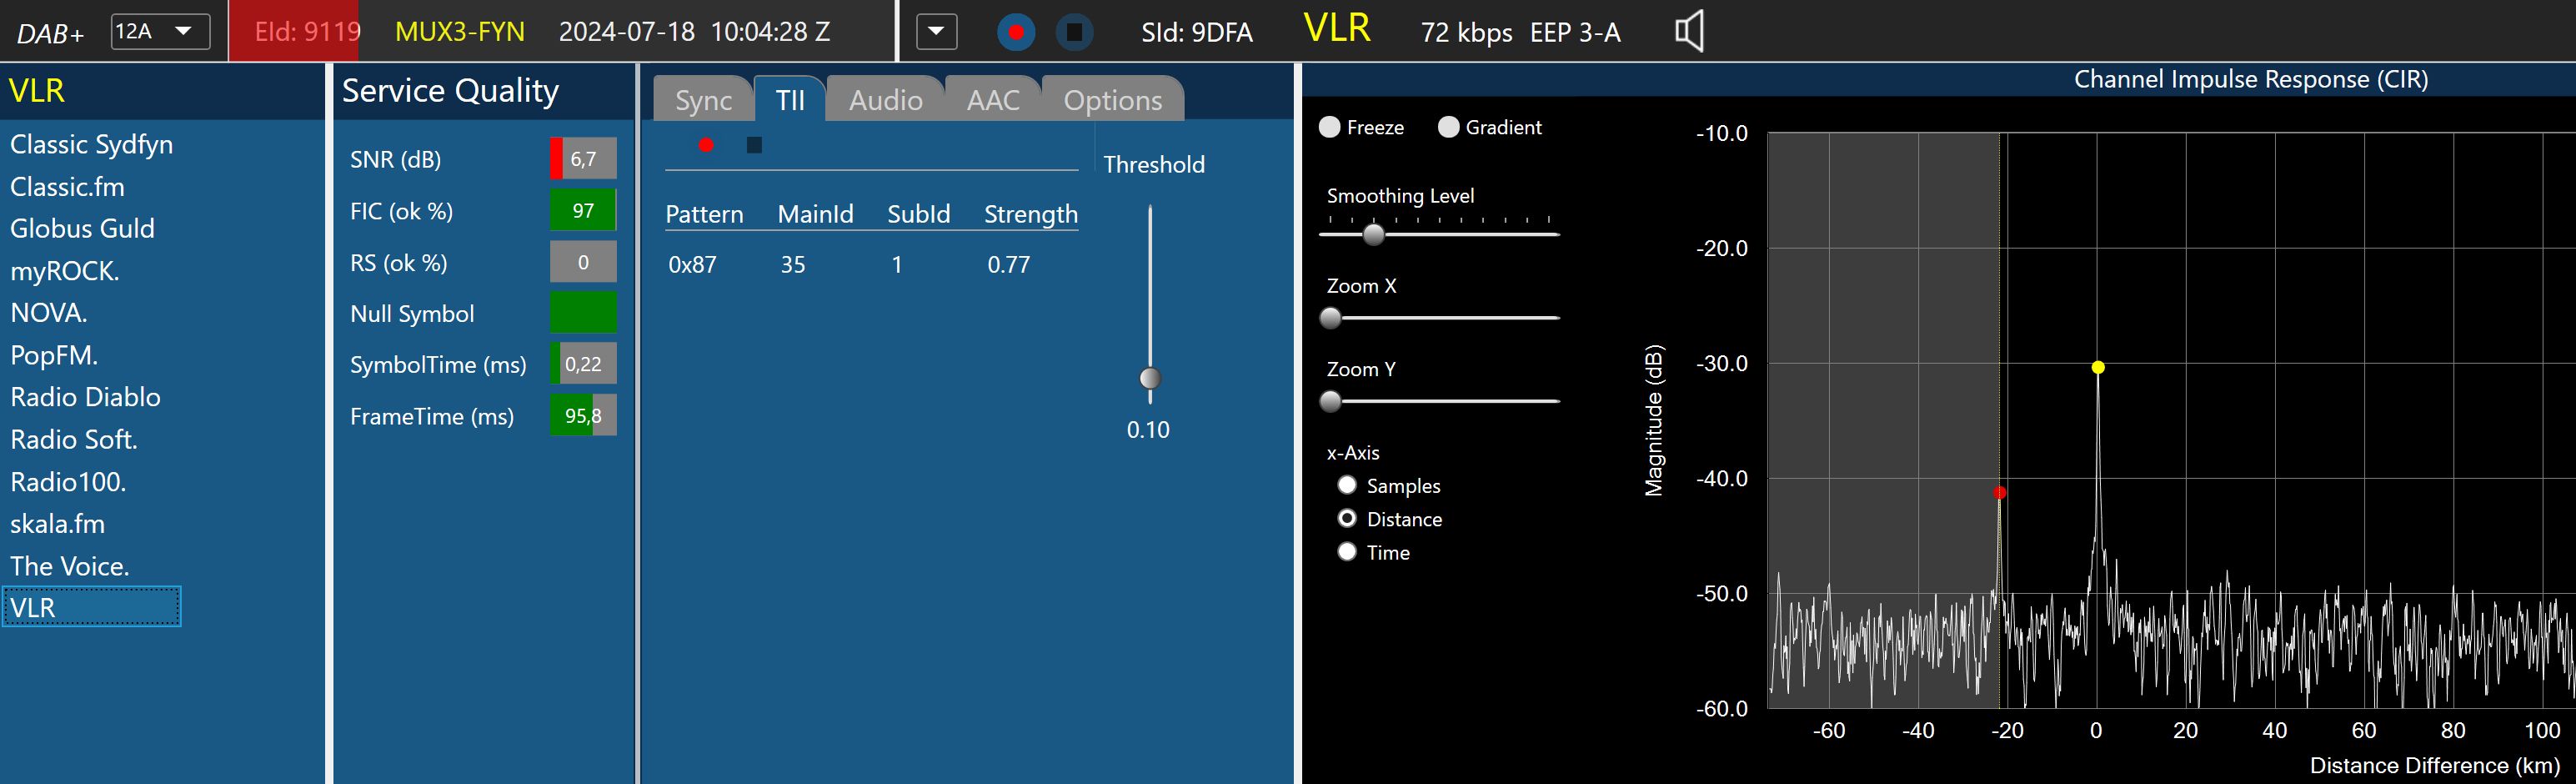2576x784 pixels.
Task: Mute audio with the speaker icon
Action: [1688, 31]
